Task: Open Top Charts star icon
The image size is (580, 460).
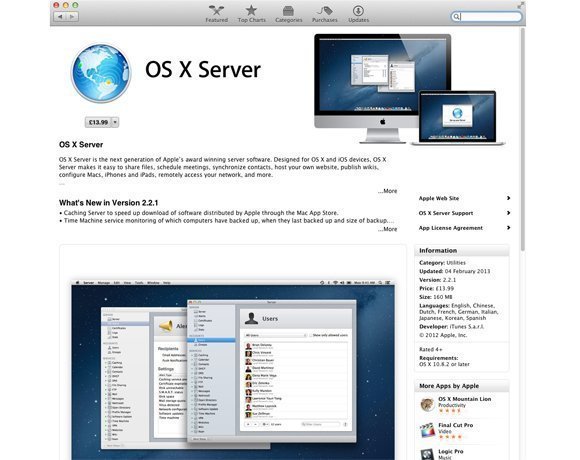Action: coord(252,11)
